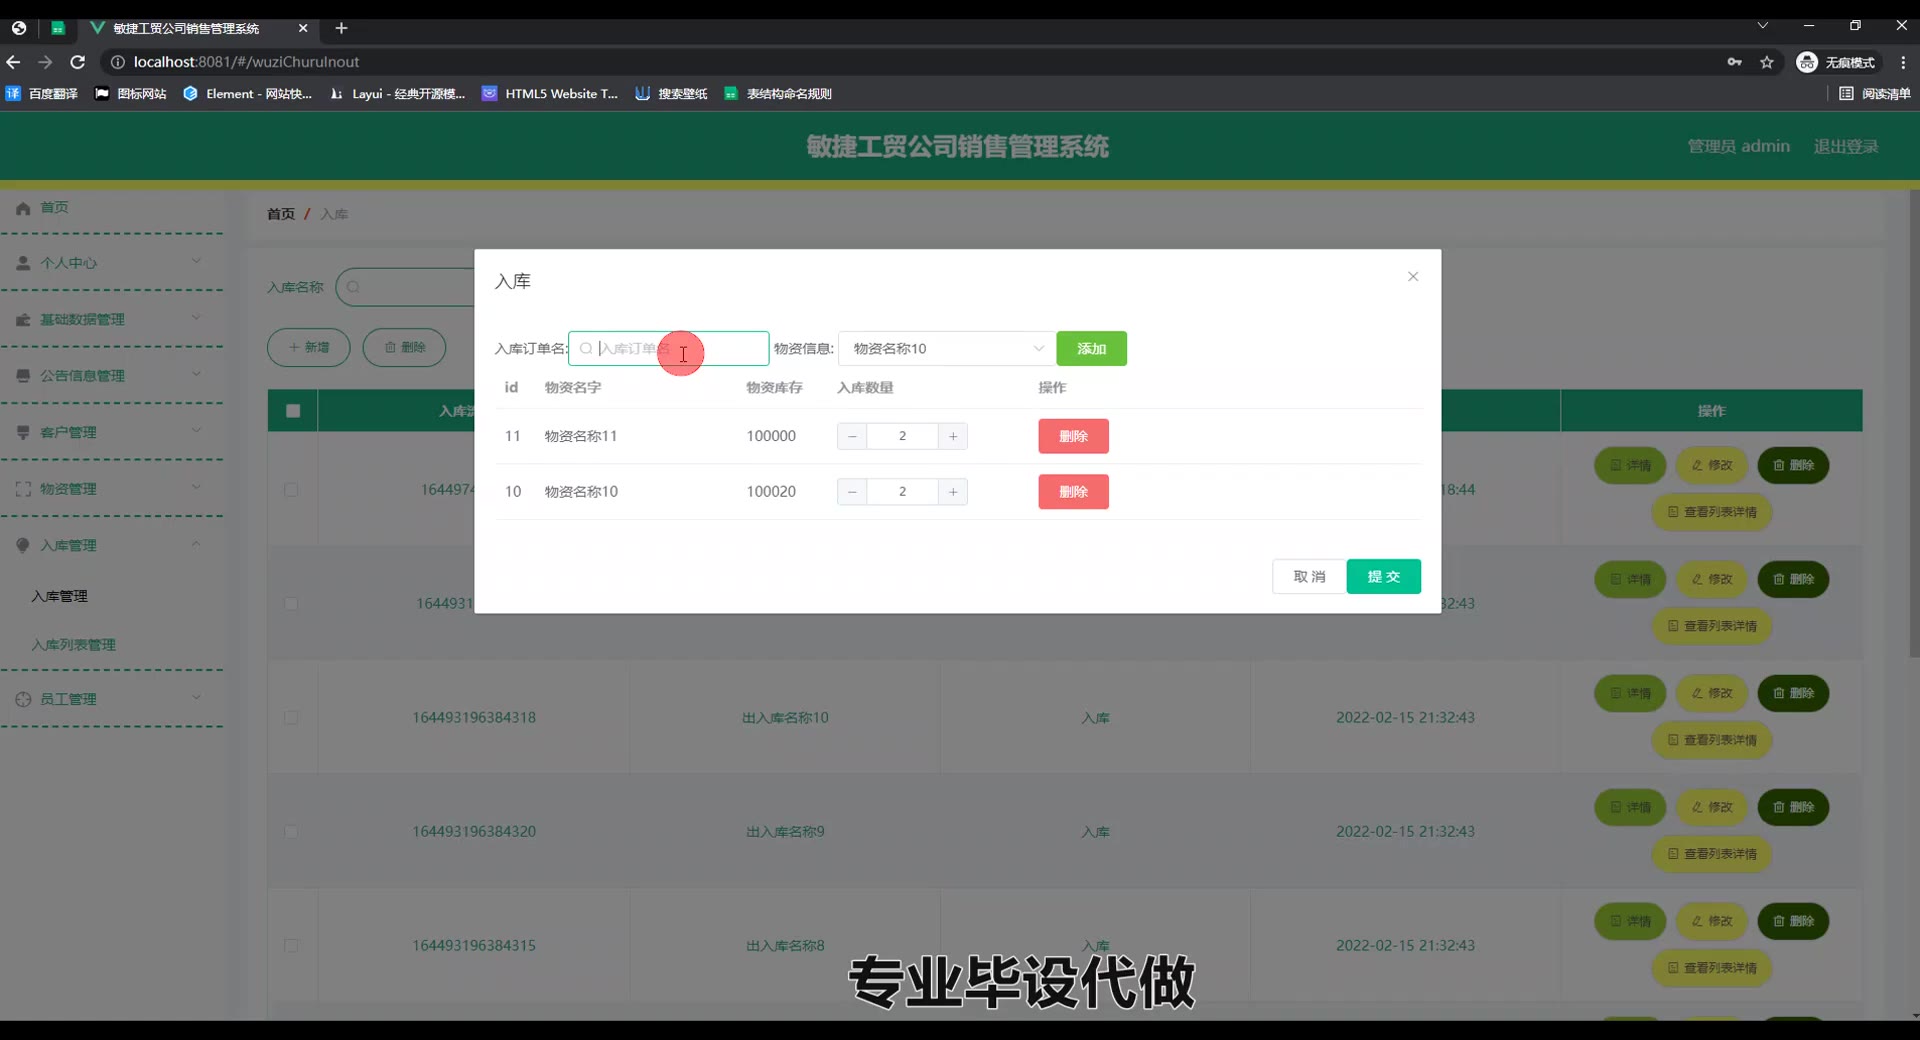Toggle the select-all checkbox in table header
The image size is (1920, 1040).
[293, 411]
